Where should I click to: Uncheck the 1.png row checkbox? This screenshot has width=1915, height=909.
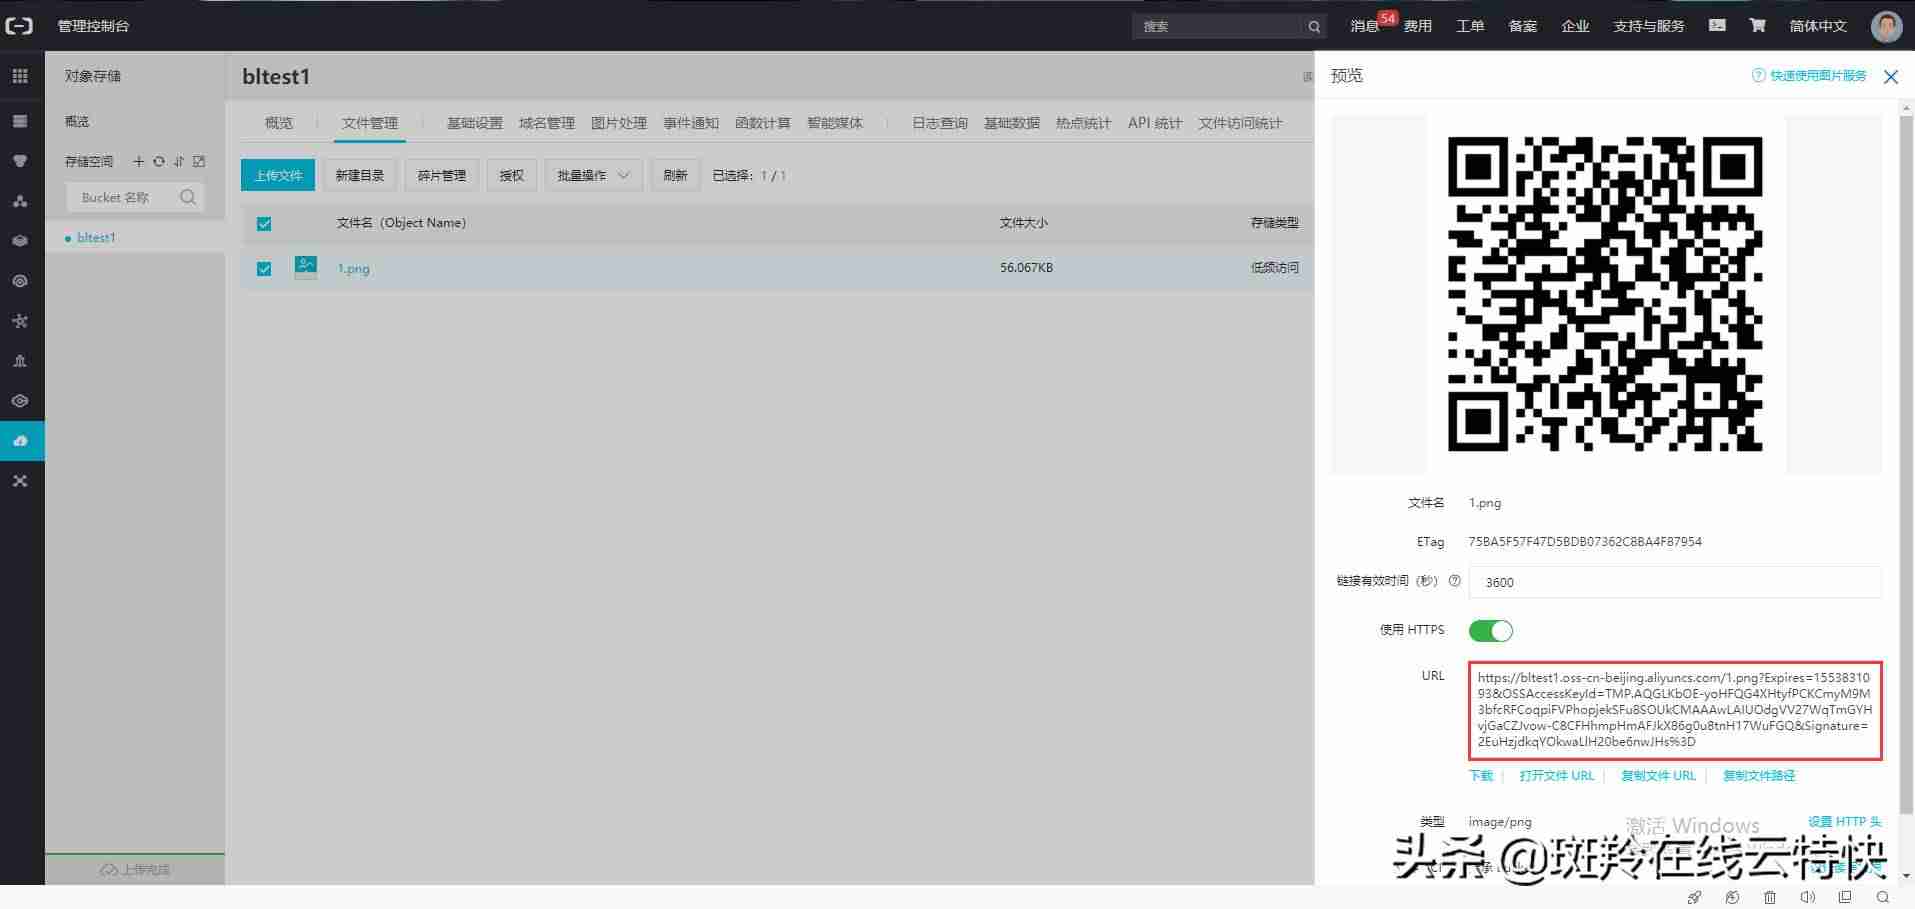pyautogui.click(x=264, y=269)
